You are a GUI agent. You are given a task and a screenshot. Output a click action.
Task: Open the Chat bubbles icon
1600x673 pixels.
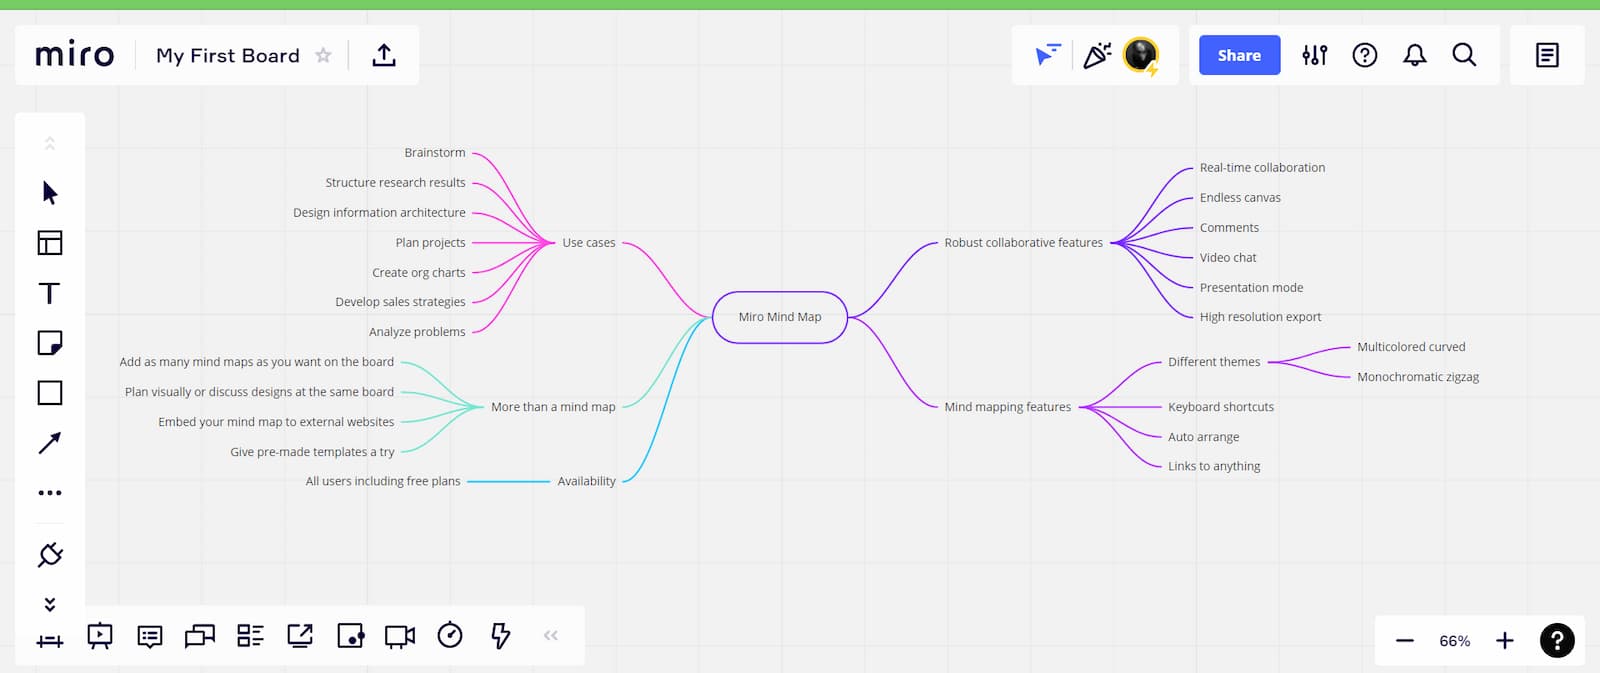coord(200,636)
